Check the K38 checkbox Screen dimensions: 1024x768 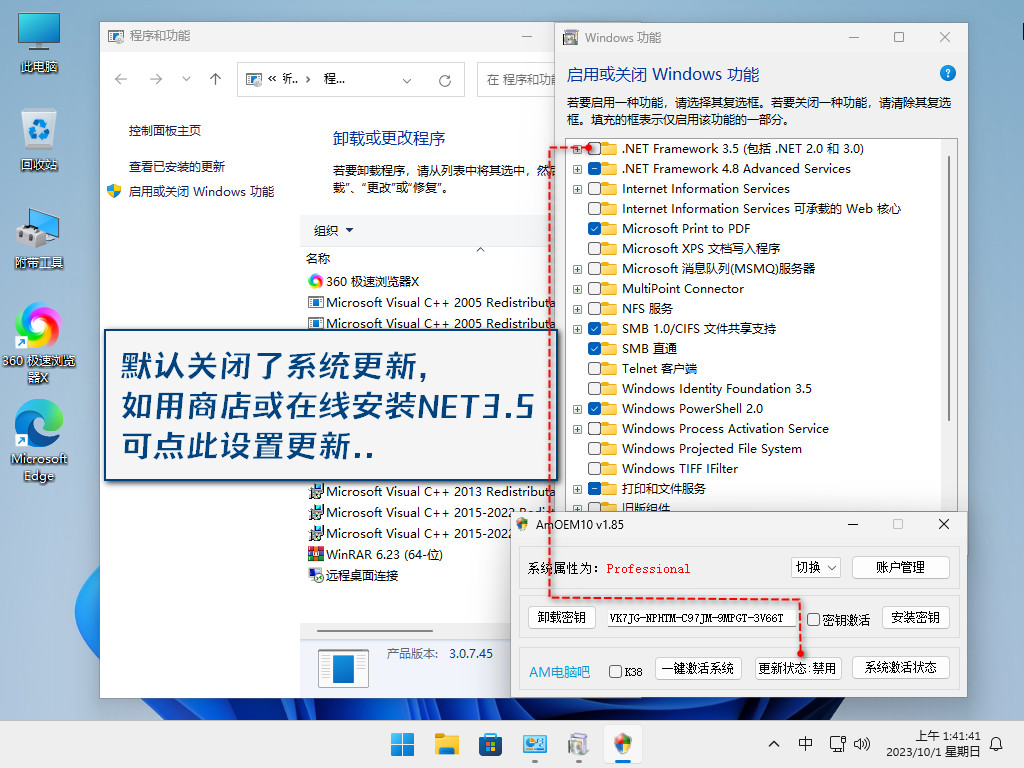click(615, 671)
